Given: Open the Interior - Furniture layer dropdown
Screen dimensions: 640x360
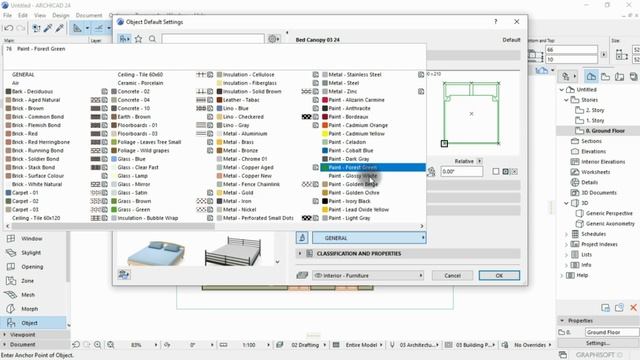Looking at the screenshot, I should (x=368, y=276).
